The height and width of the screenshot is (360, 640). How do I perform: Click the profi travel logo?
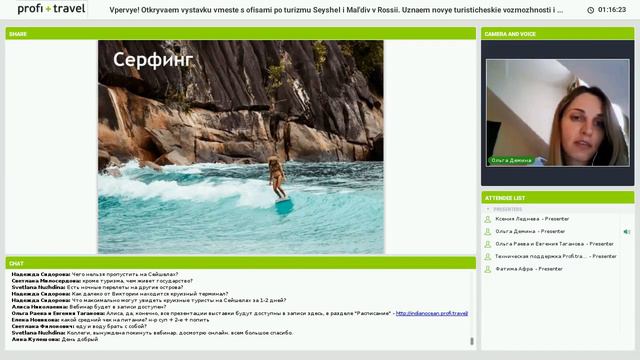point(51,9)
